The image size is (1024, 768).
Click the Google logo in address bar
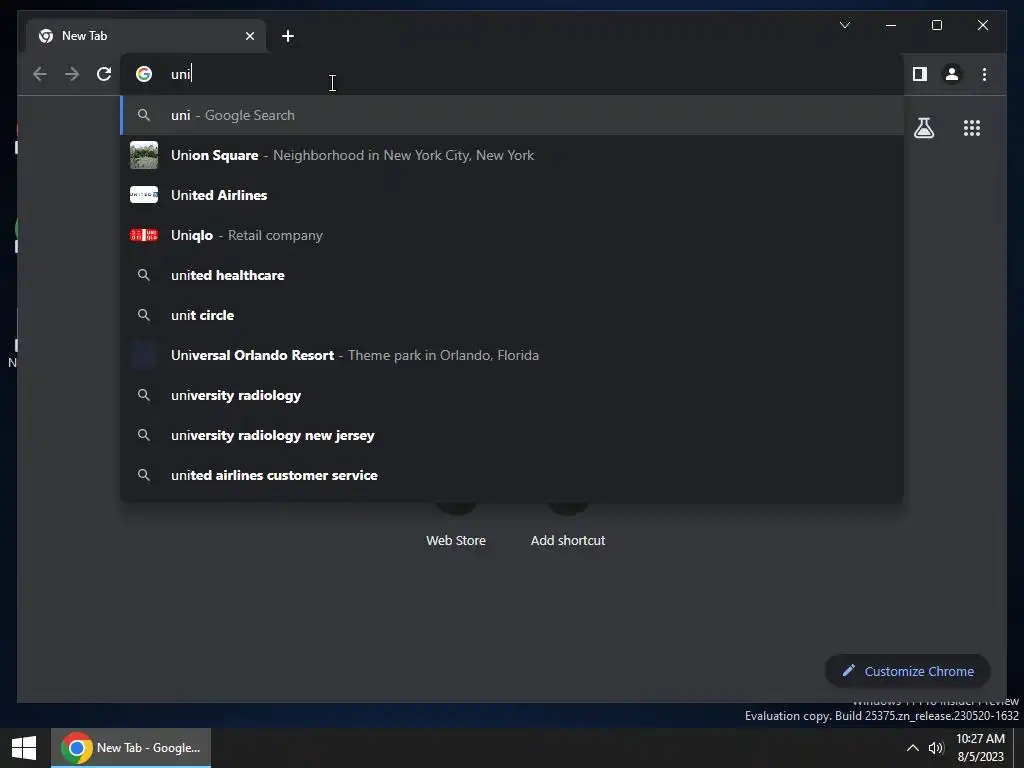tap(144, 74)
